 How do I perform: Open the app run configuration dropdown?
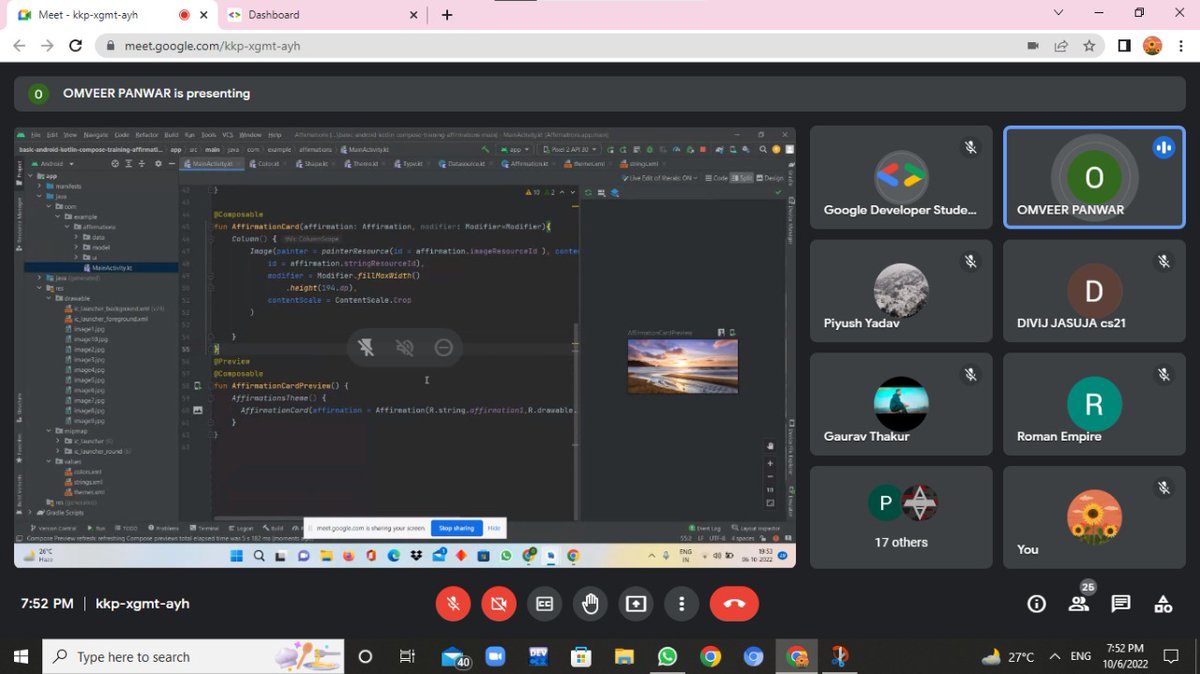click(x=514, y=148)
